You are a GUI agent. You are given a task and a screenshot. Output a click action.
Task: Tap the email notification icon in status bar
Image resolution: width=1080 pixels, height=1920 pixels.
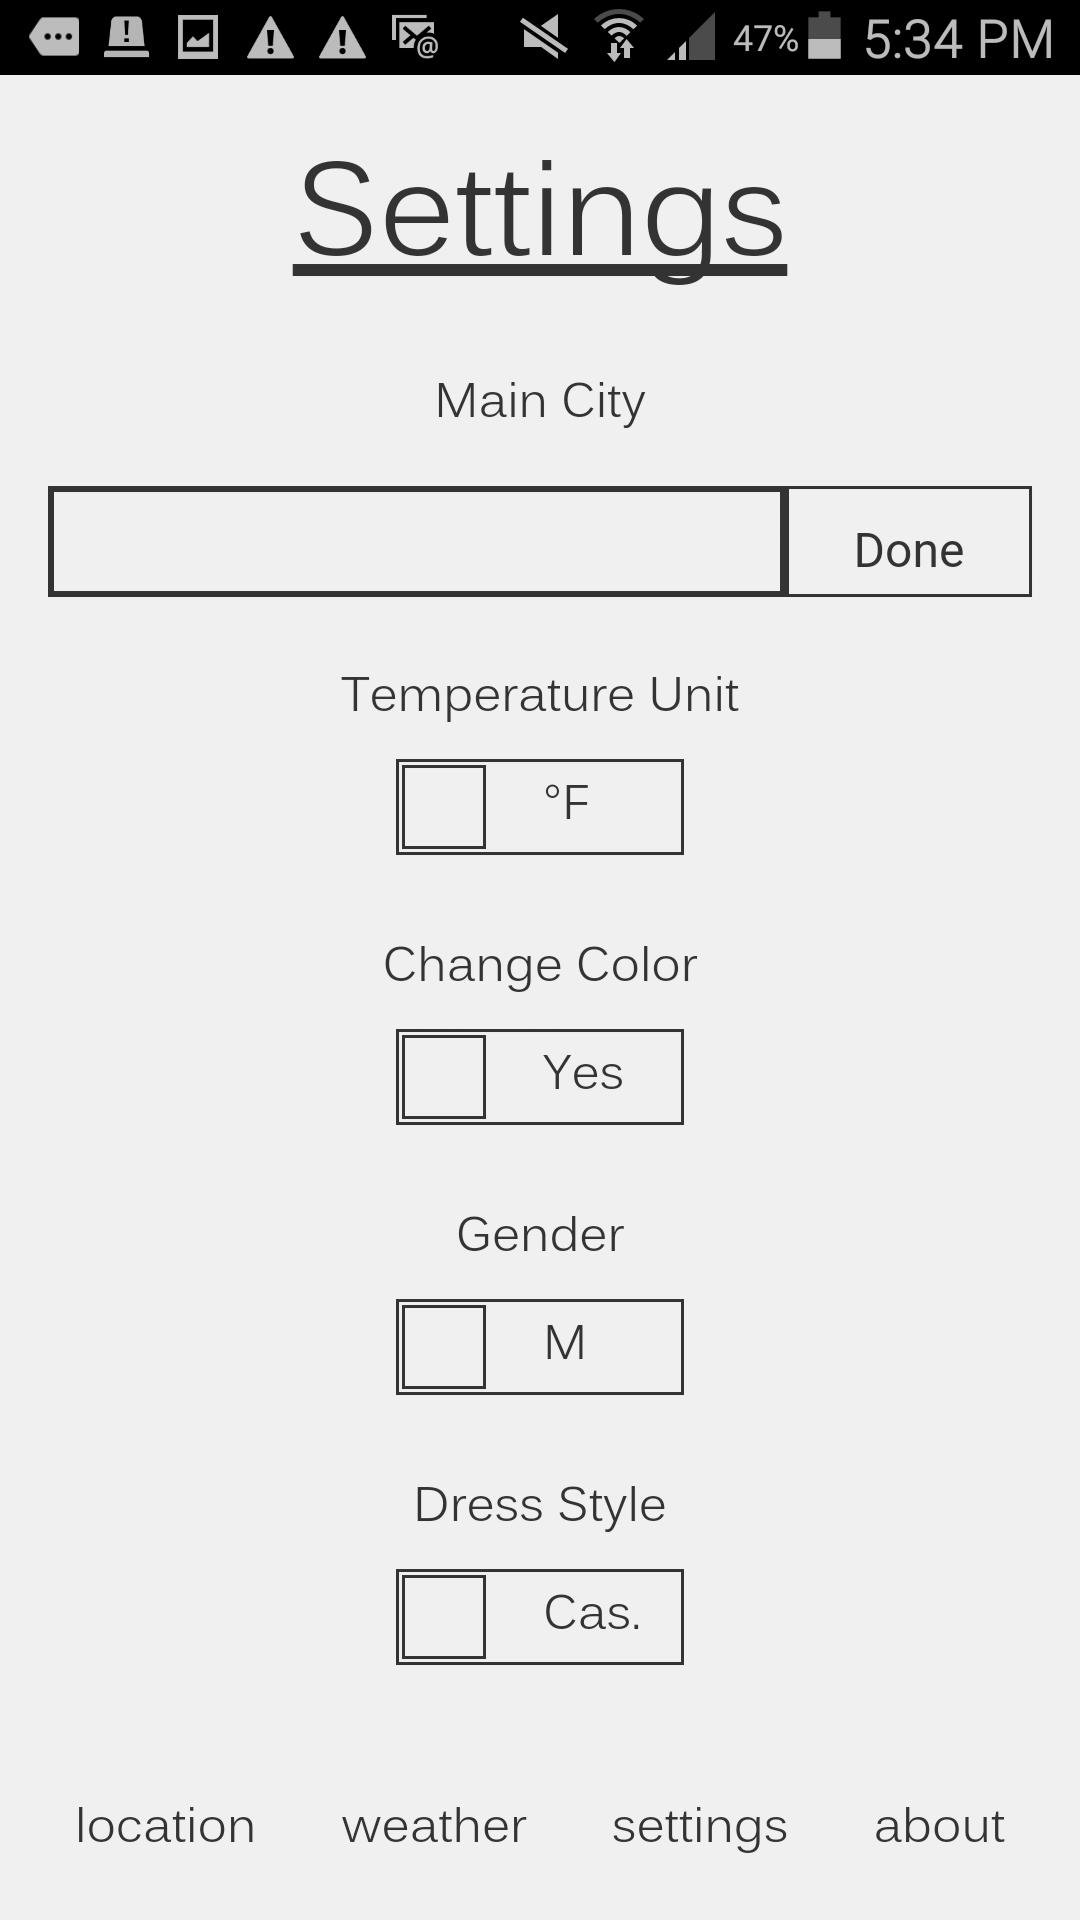tap(415, 38)
